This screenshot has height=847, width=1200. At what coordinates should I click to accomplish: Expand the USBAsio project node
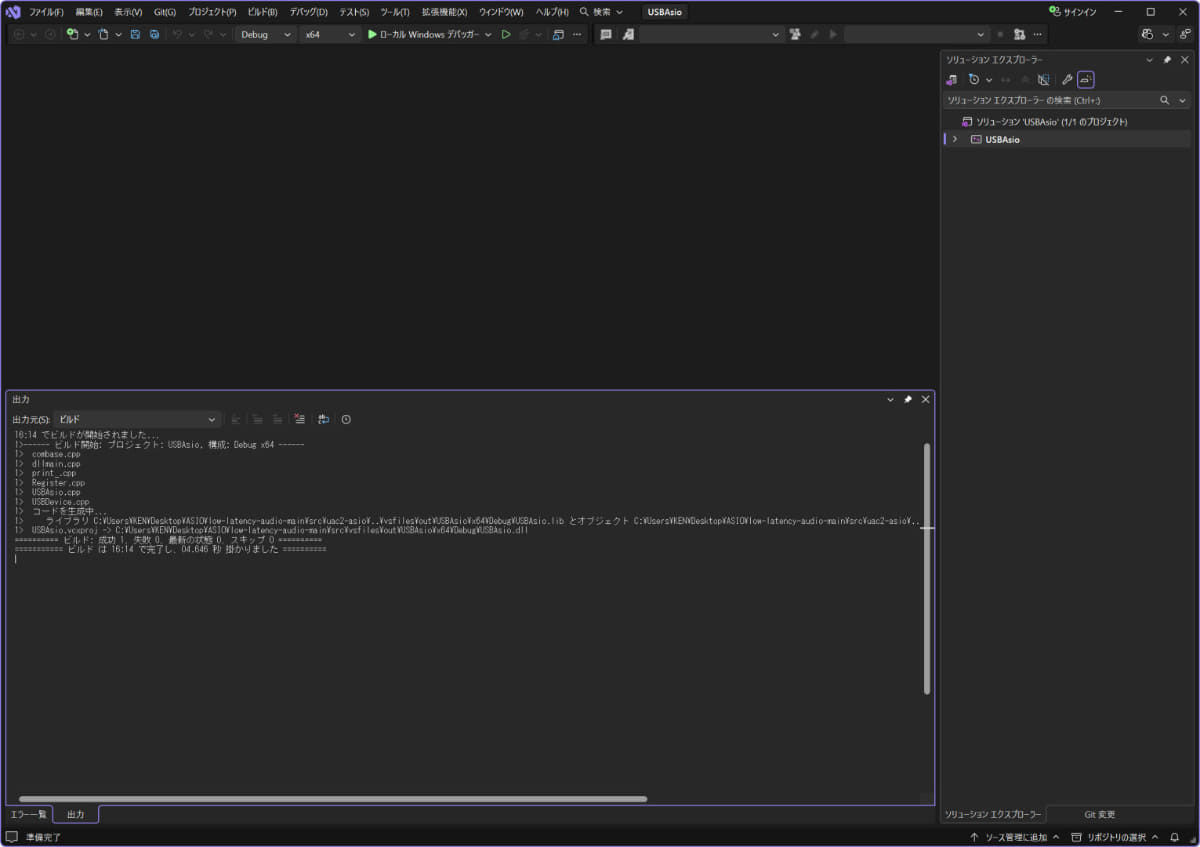pos(955,139)
